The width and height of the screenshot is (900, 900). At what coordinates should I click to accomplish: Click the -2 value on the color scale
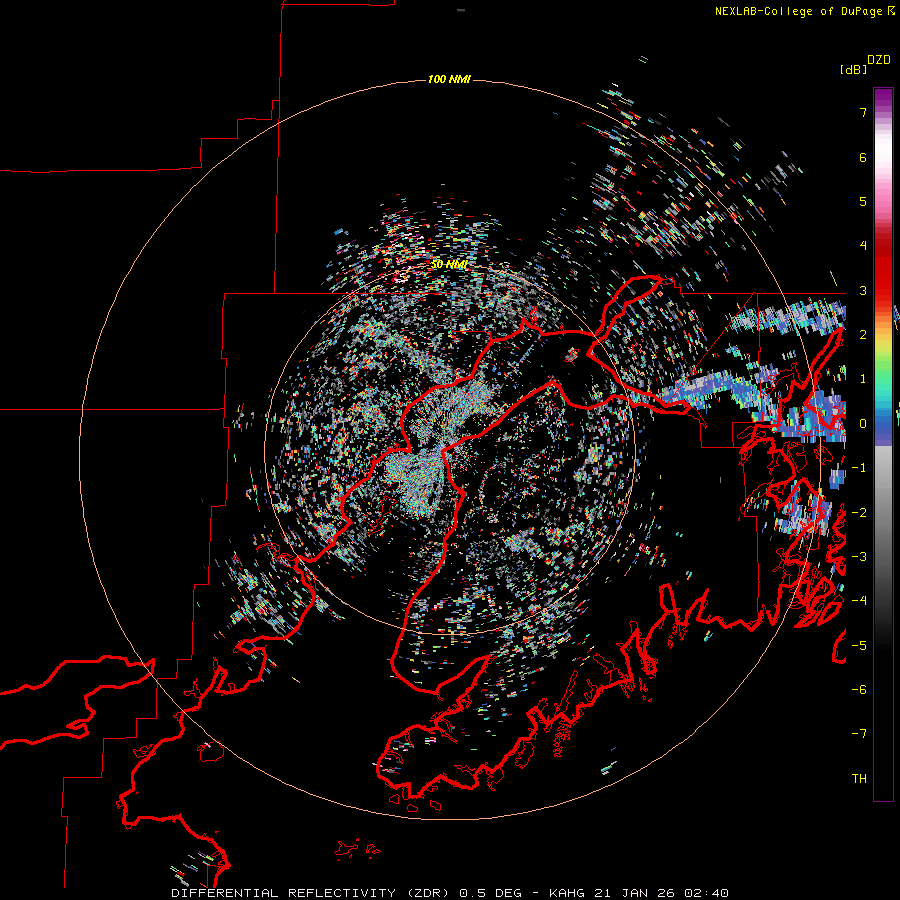(859, 513)
